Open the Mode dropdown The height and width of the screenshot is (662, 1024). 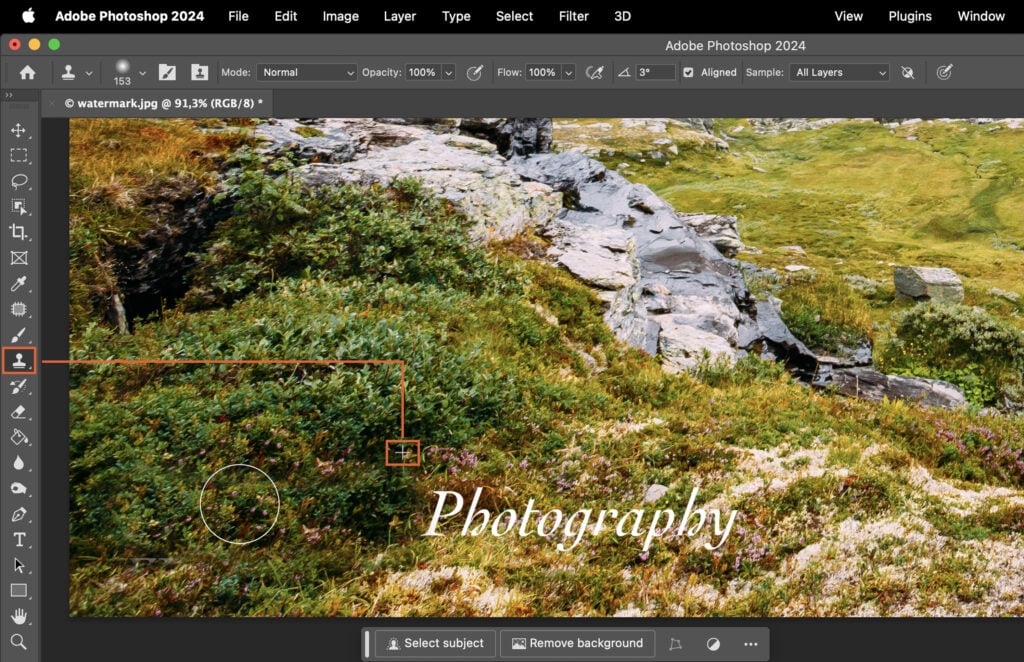(x=307, y=72)
